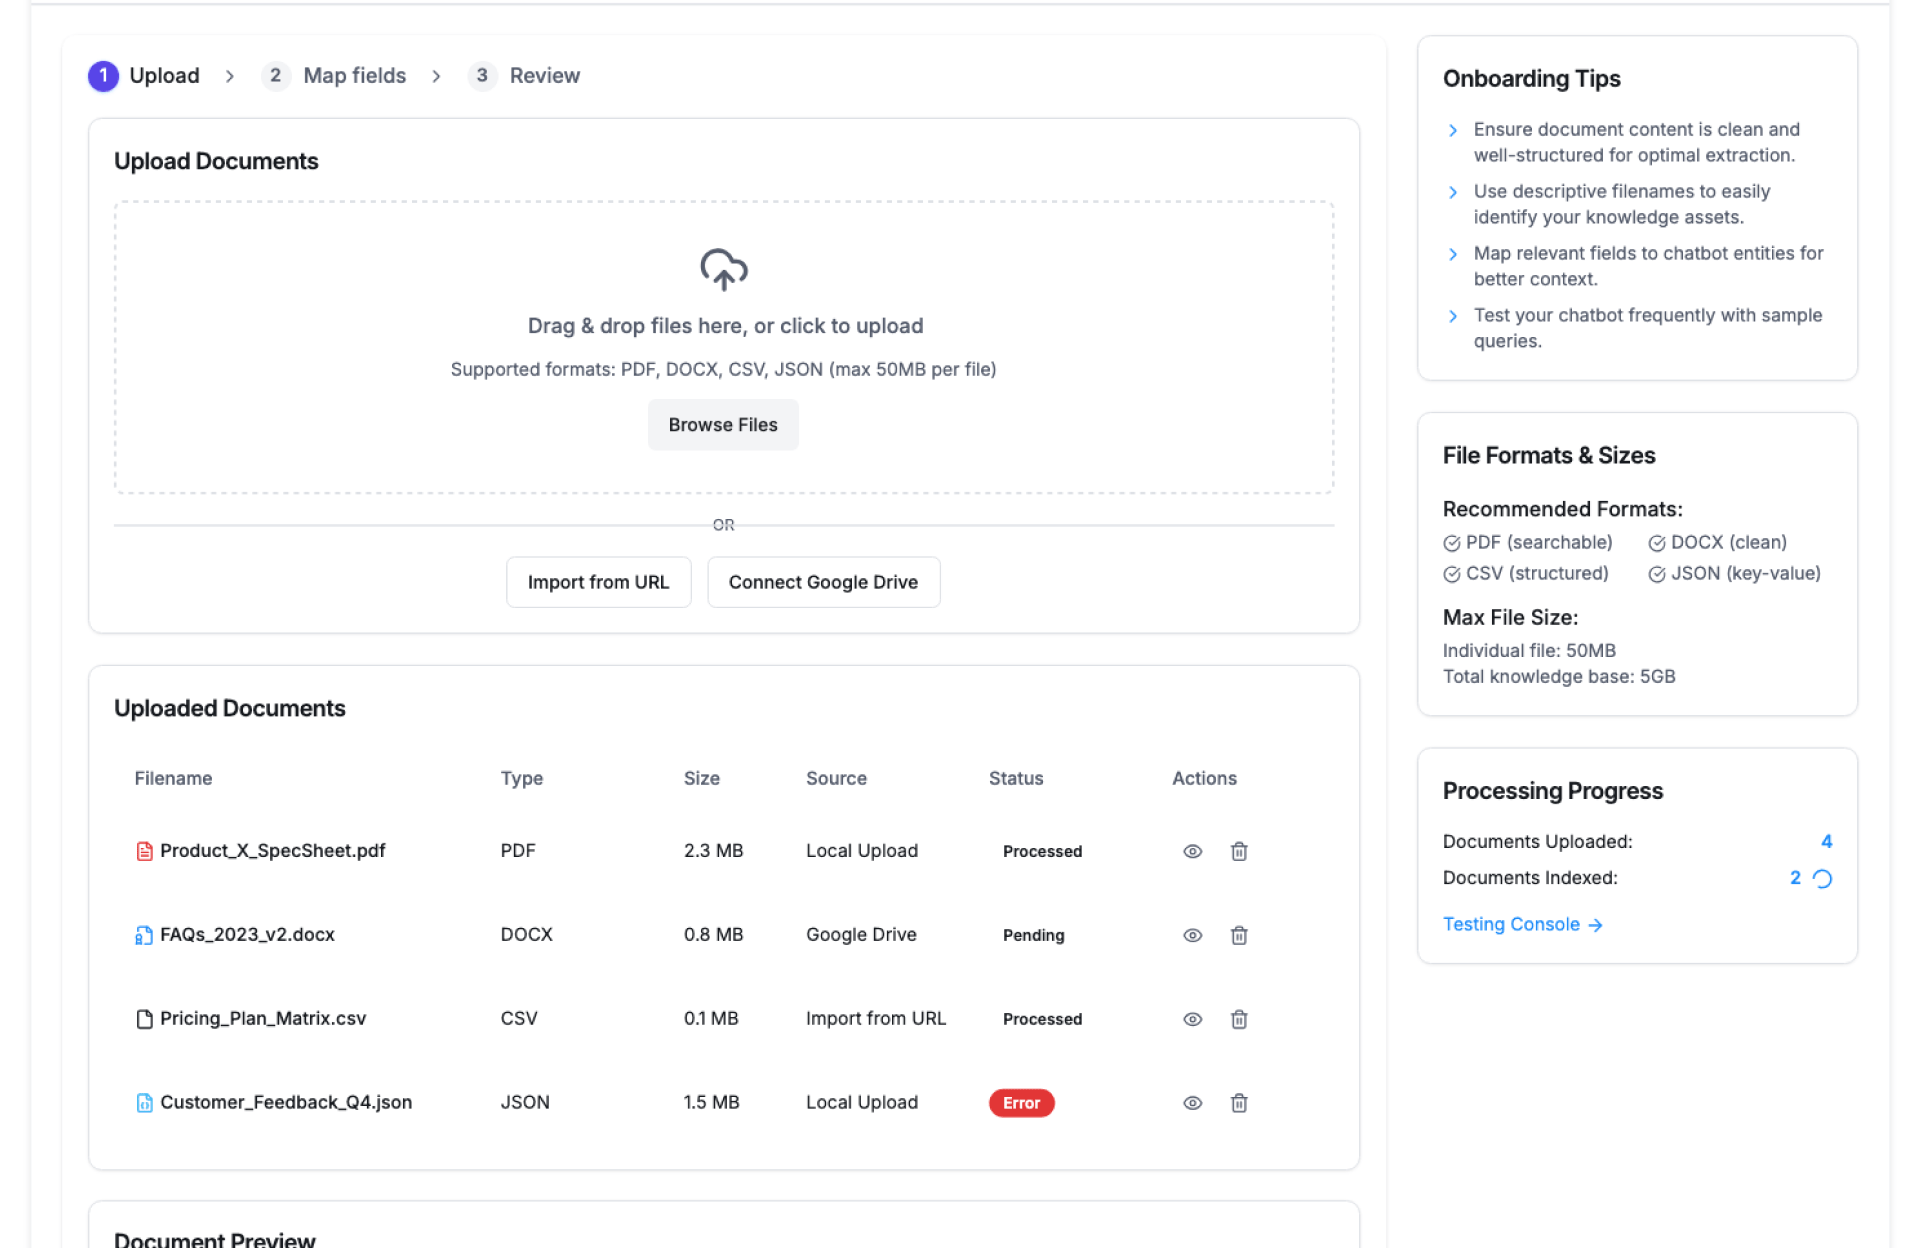The image size is (1920, 1248).
Task: Trash the Customer_Feedback_Q4.json file
Action: click(x=1238, y=1103)
